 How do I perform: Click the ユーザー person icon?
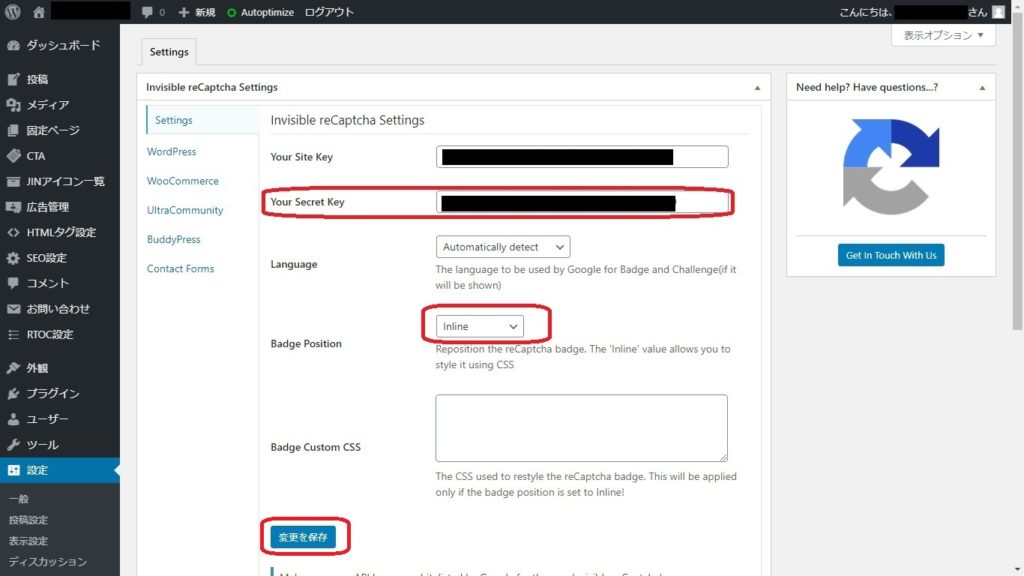pos(13,419)
